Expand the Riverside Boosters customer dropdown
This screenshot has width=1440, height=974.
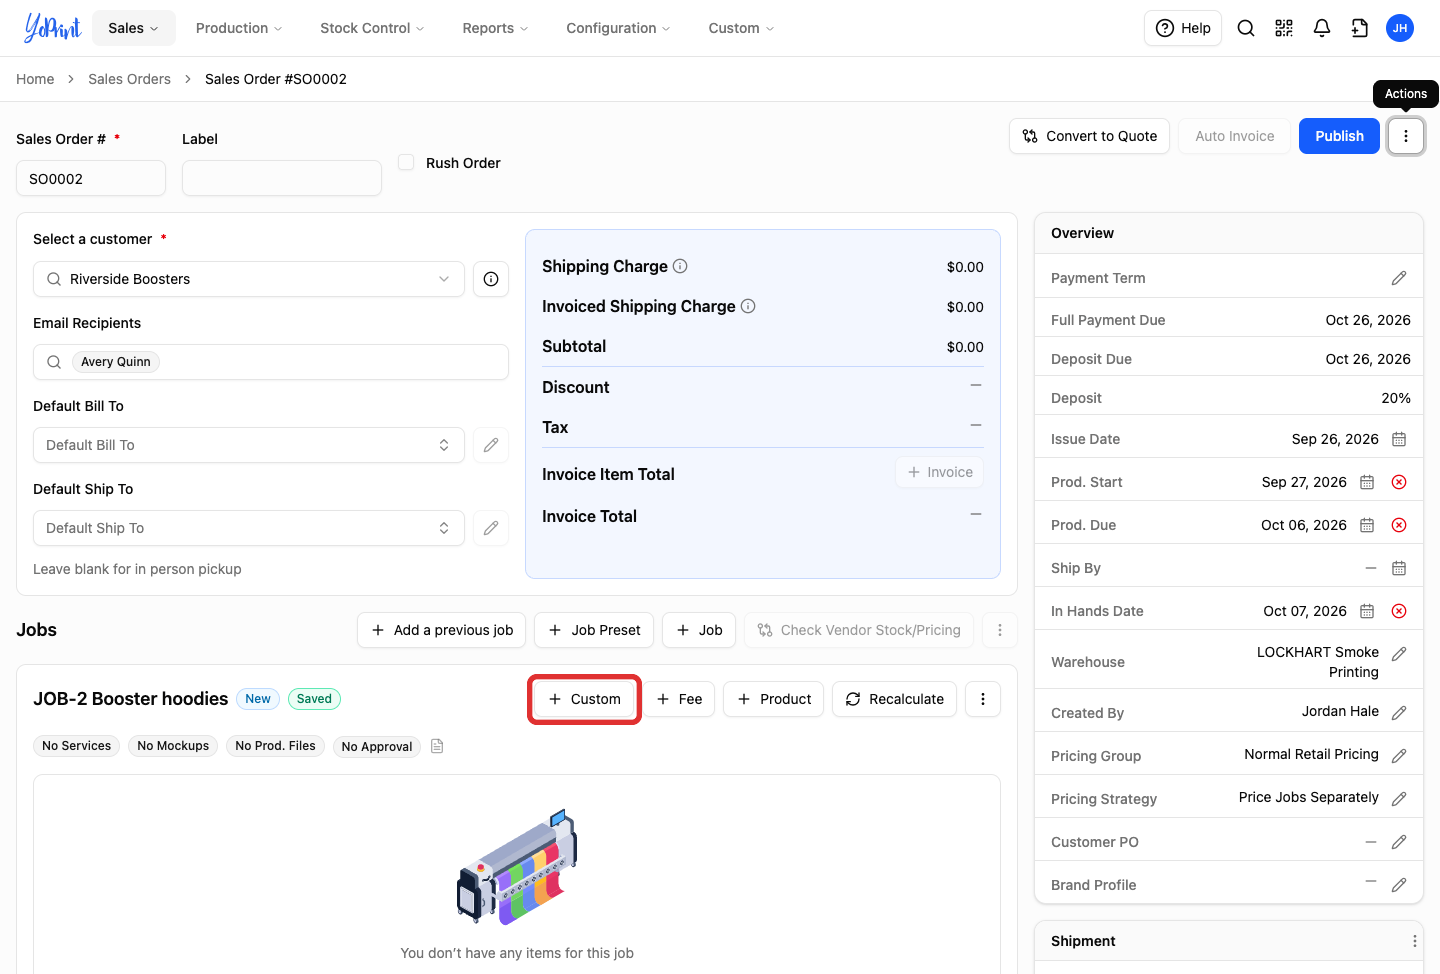[249, 279]
